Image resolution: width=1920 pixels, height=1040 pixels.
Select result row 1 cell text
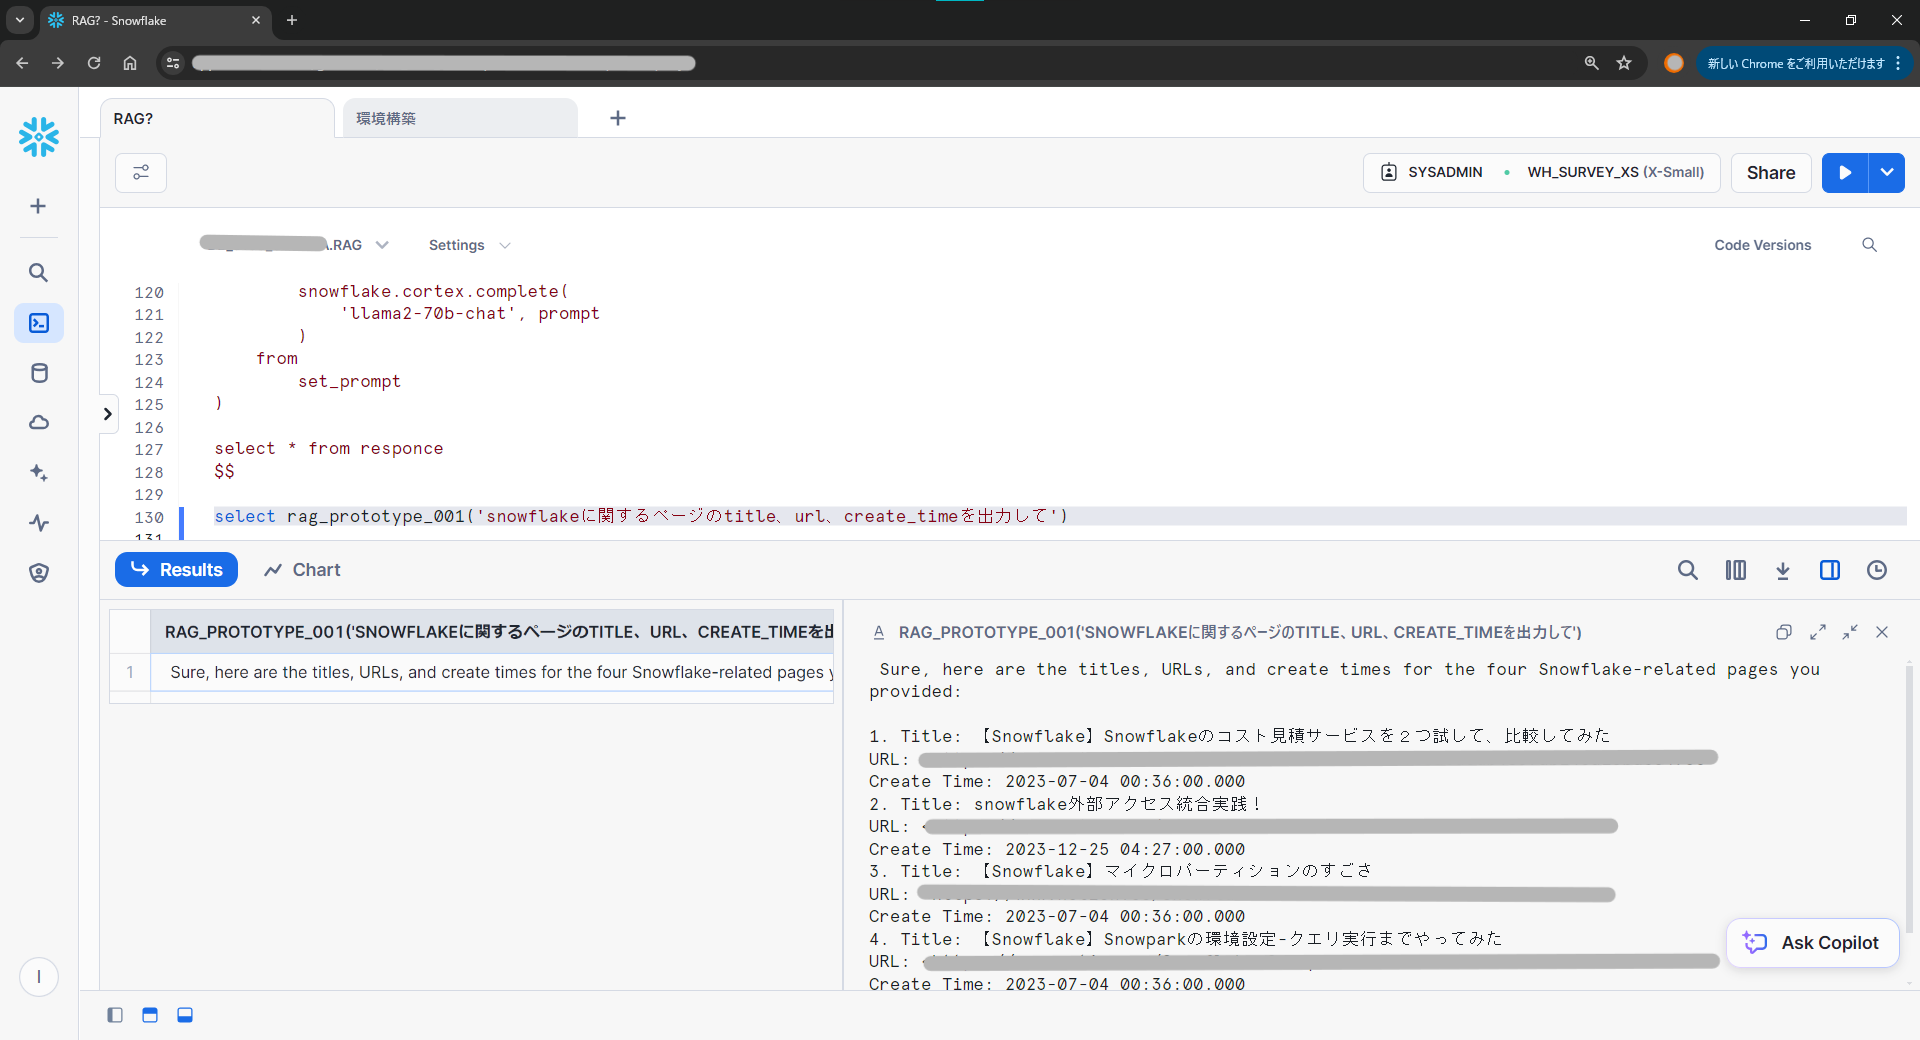492,673
